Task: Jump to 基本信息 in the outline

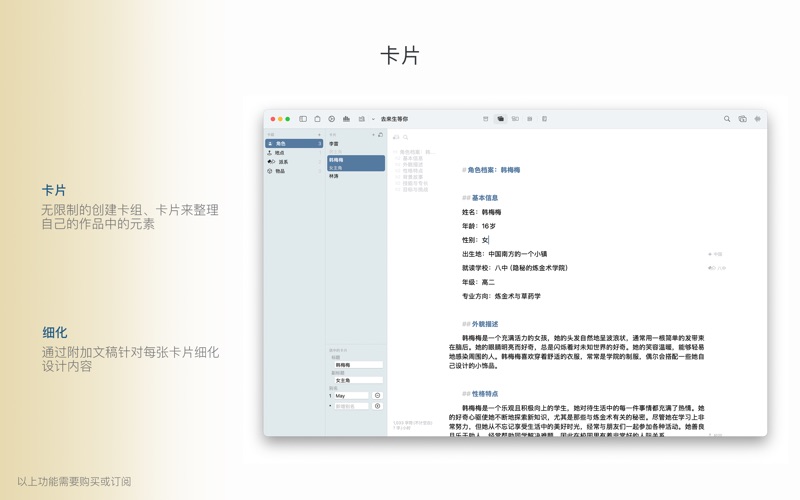Action: [x=412, y=159]
